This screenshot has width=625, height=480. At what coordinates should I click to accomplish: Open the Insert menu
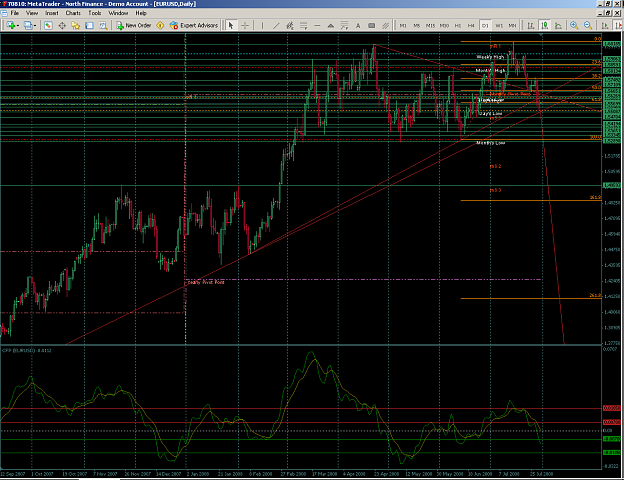pyautogui.click(x=52, y=13)
